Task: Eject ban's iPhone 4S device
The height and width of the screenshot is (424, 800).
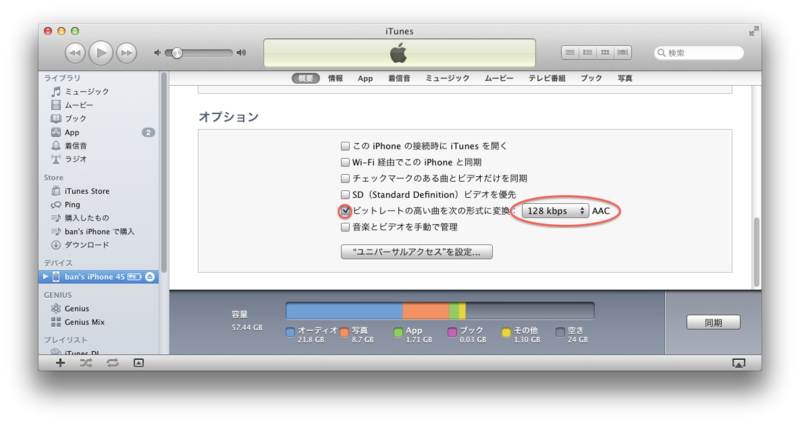Action: tap(150, 277)
